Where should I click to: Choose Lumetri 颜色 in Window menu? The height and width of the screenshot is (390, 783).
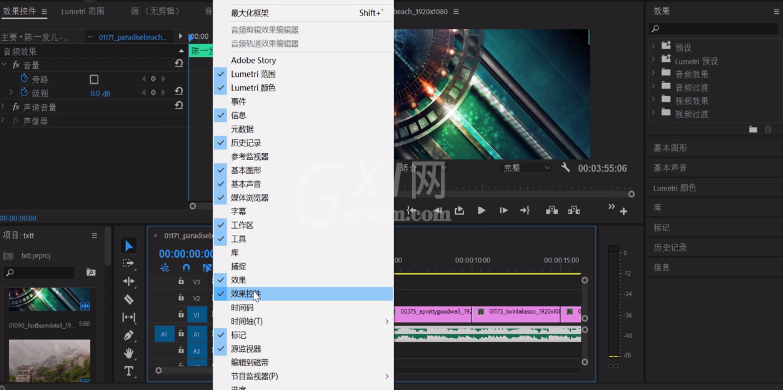[304, 88]
